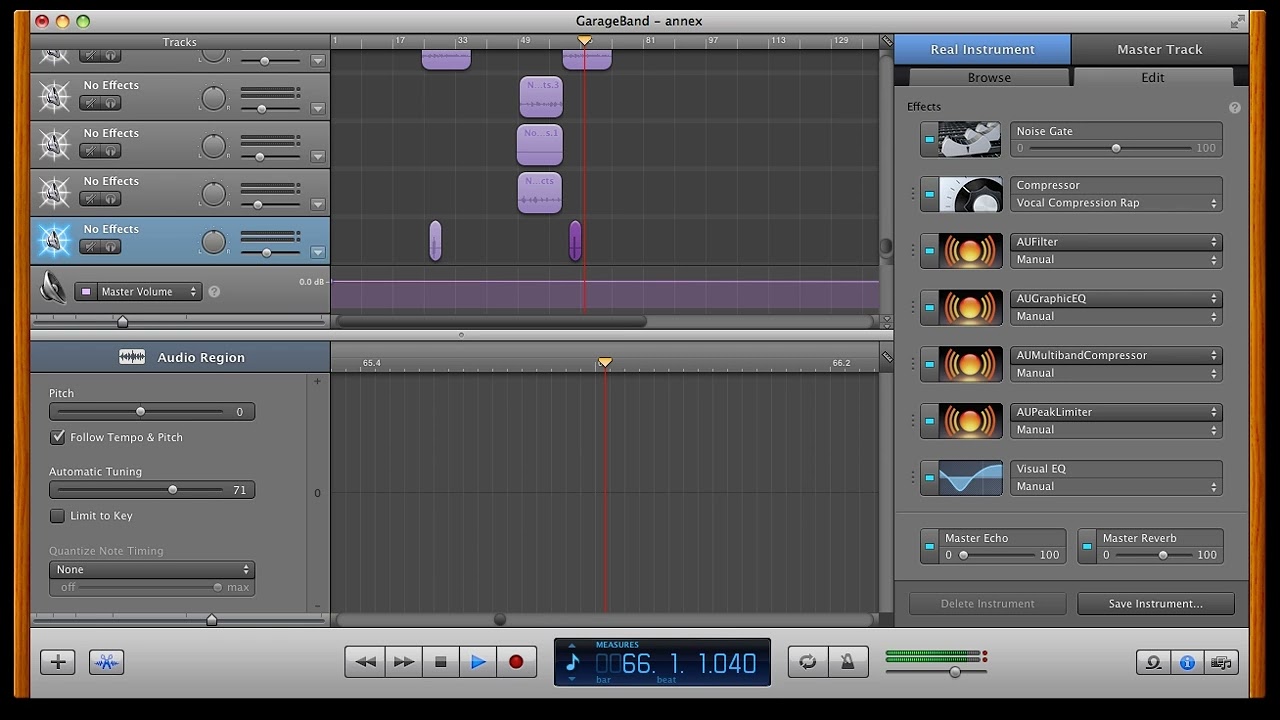
Task: Click the LCD measures time display
Action: (x=676, y=663)
